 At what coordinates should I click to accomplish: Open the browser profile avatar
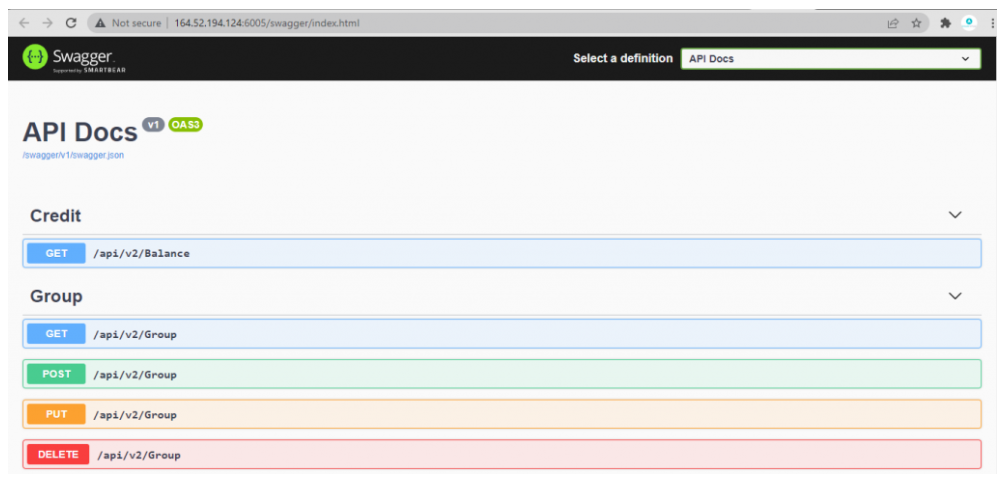click(x=968, y=23)
